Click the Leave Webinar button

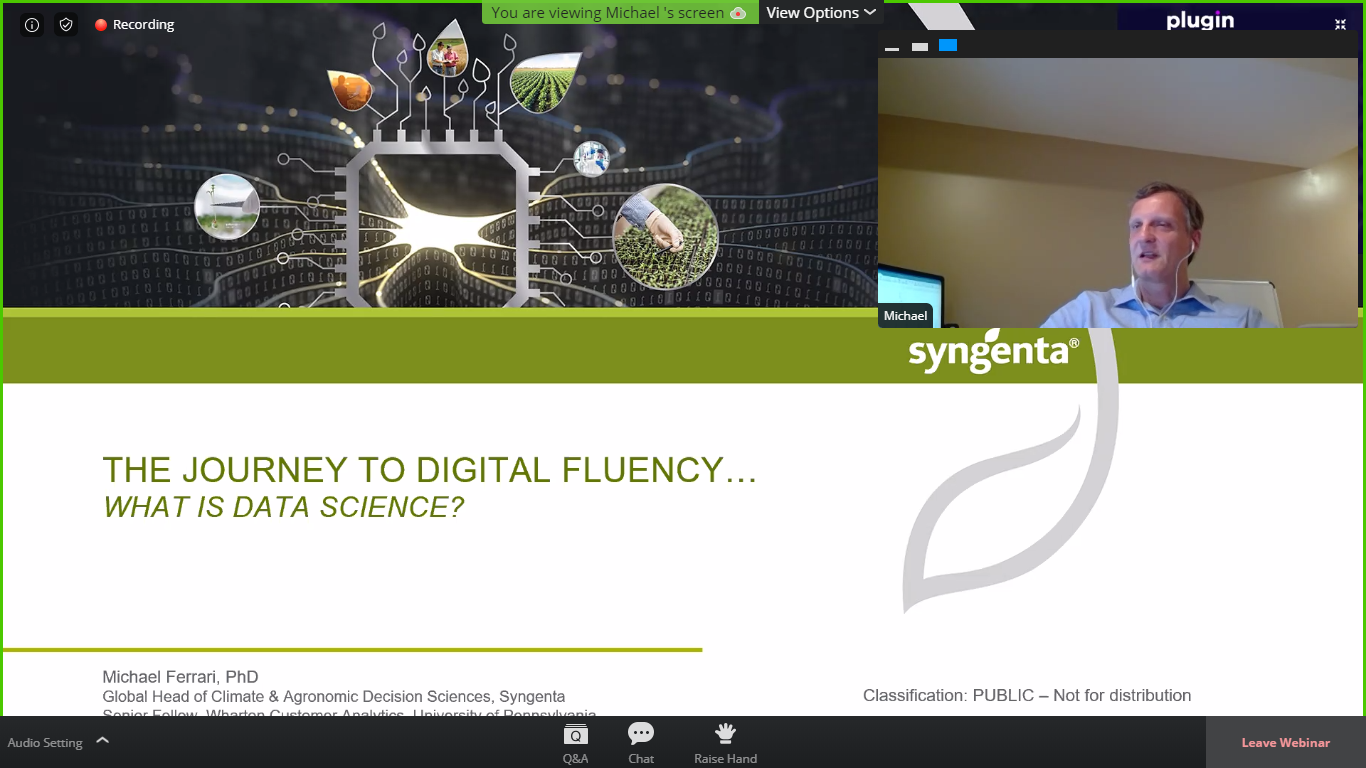(x=1285, y=743)
